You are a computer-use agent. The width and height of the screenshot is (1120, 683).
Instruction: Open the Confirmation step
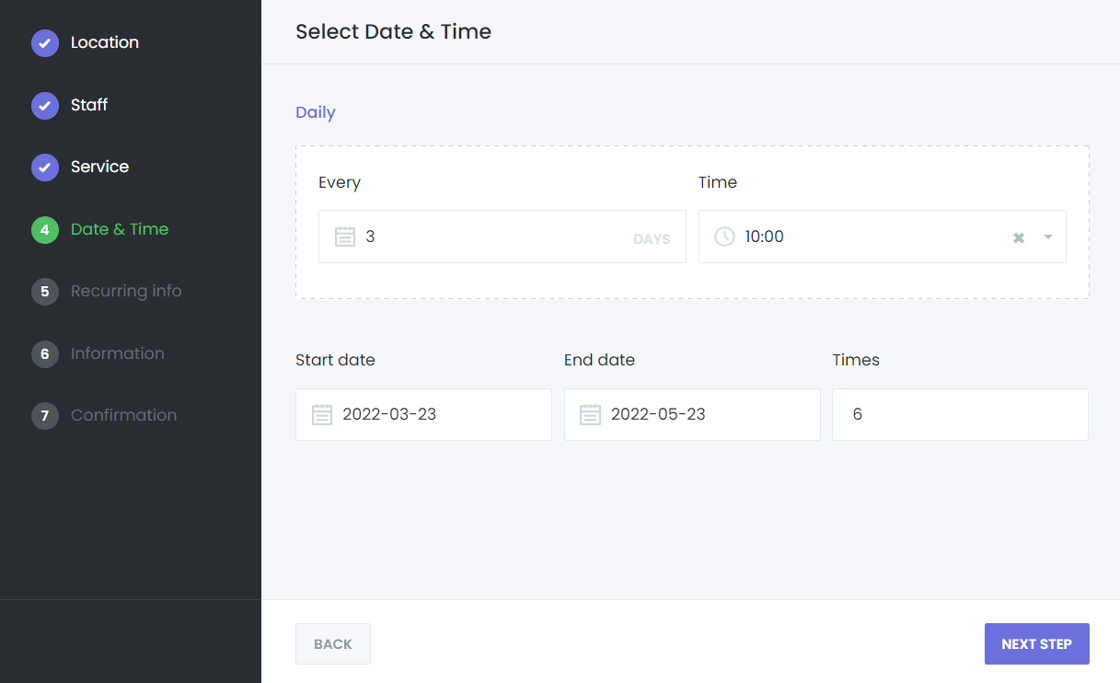click(123, 415)
